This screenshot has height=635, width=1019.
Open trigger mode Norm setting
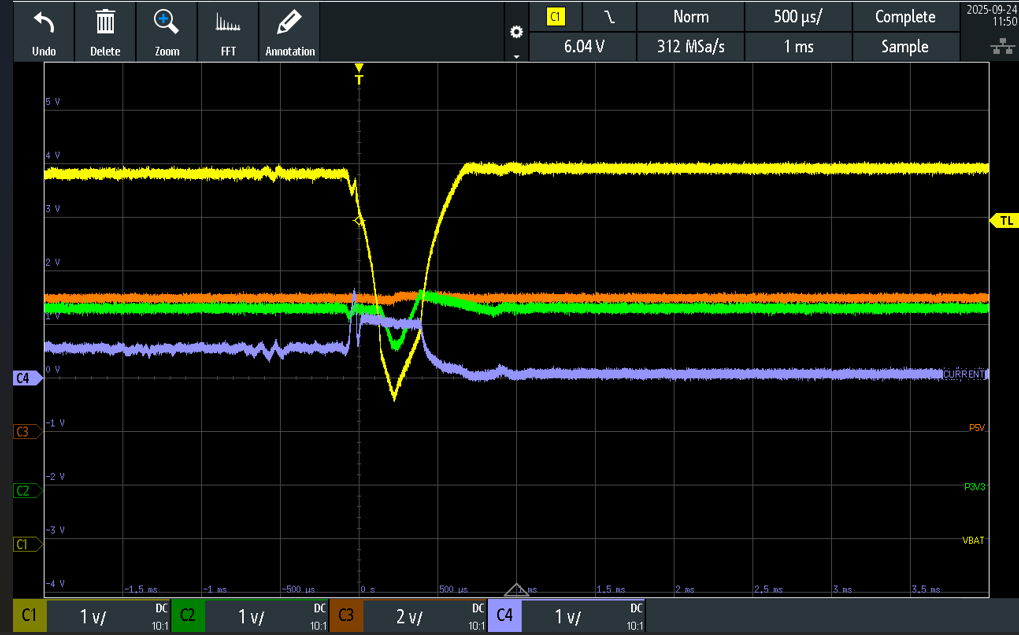[x=691, y=17]
